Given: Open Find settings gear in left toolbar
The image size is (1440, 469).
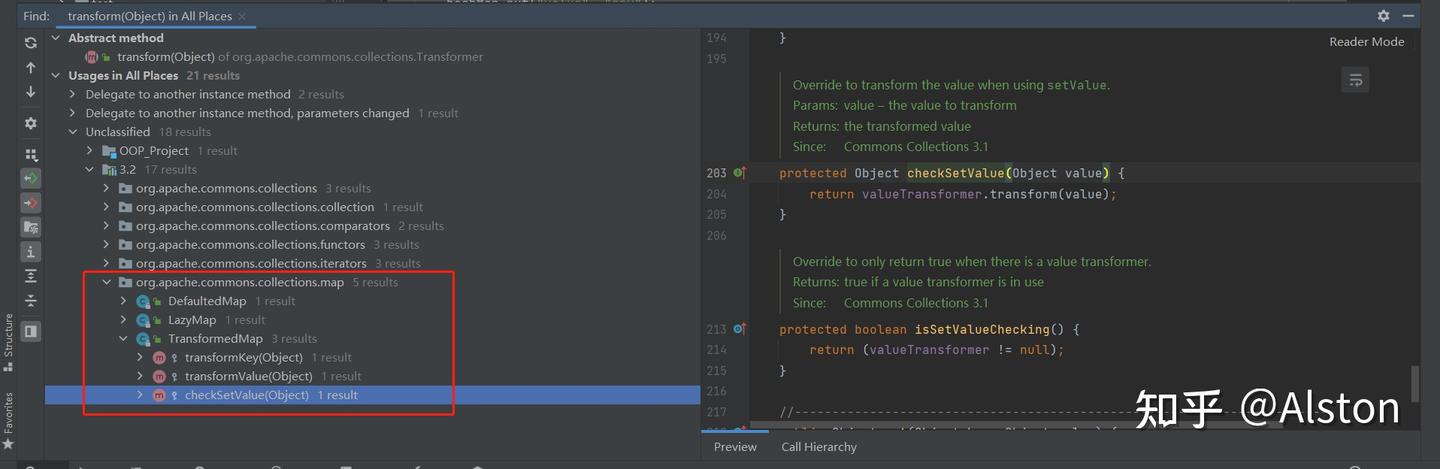Looking at the screenshot, I should point(31,123).
